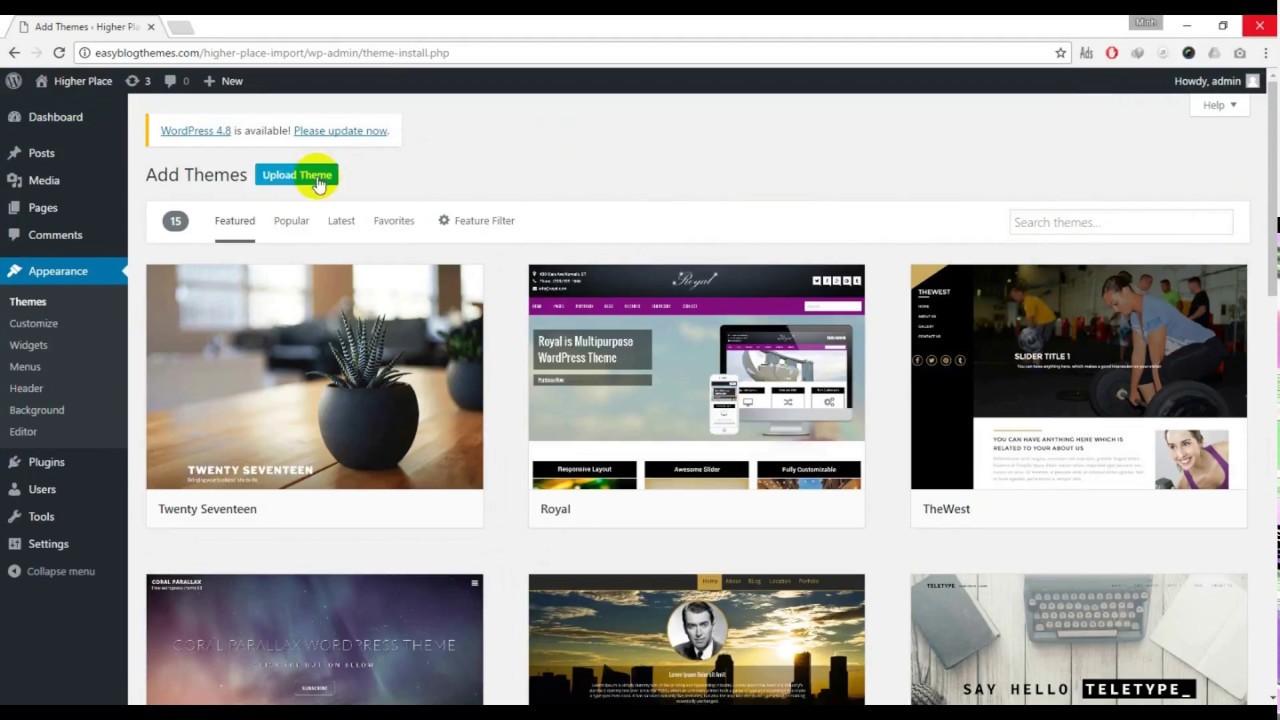
Task: Select Widgets under Appearance
Action: click(x=29, y=345)
